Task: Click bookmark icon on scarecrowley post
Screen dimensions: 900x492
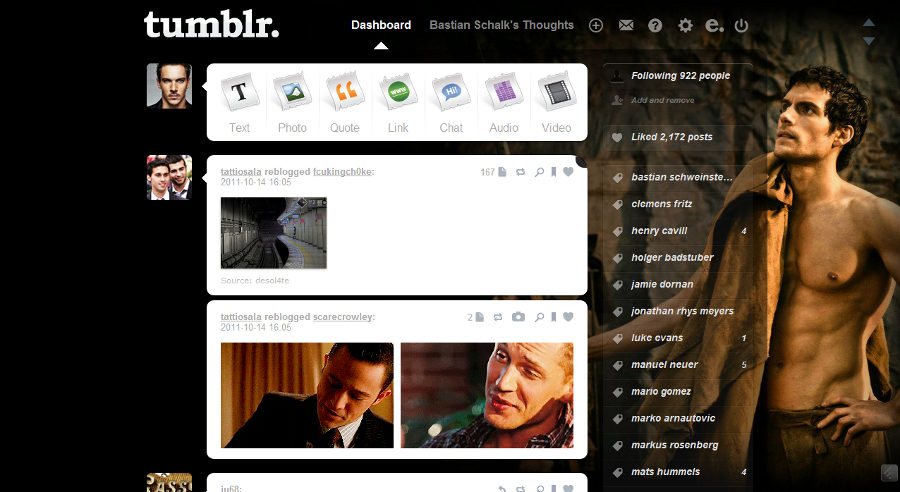Action: 553,317
